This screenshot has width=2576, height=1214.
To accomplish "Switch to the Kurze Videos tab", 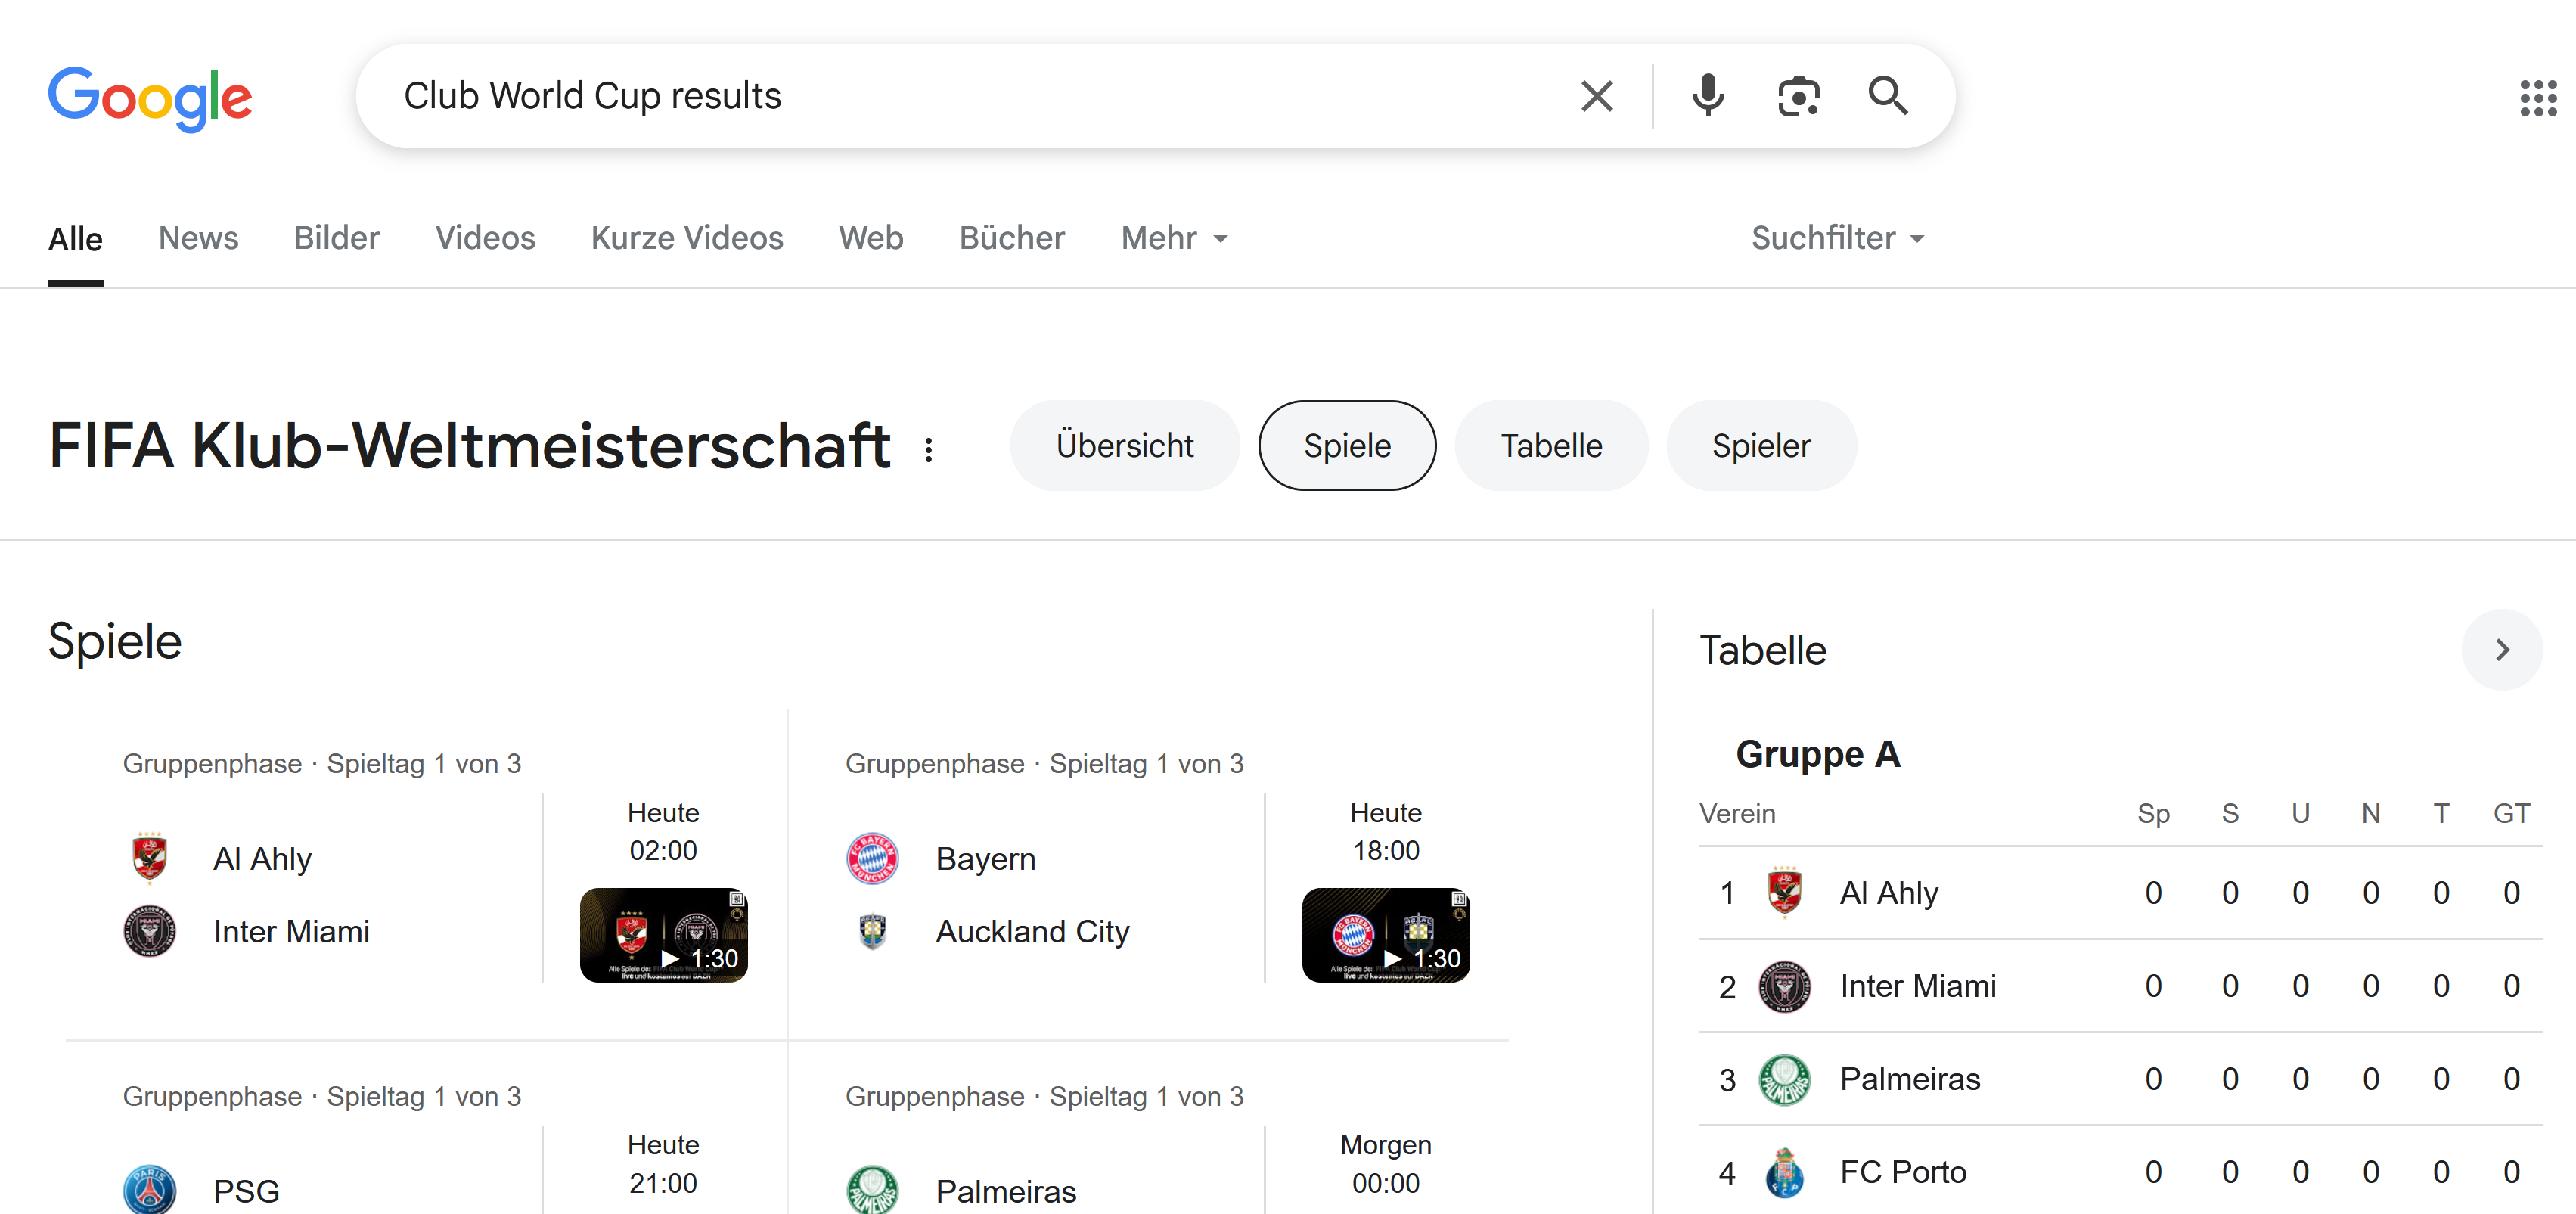I will [x=687, y=238].
